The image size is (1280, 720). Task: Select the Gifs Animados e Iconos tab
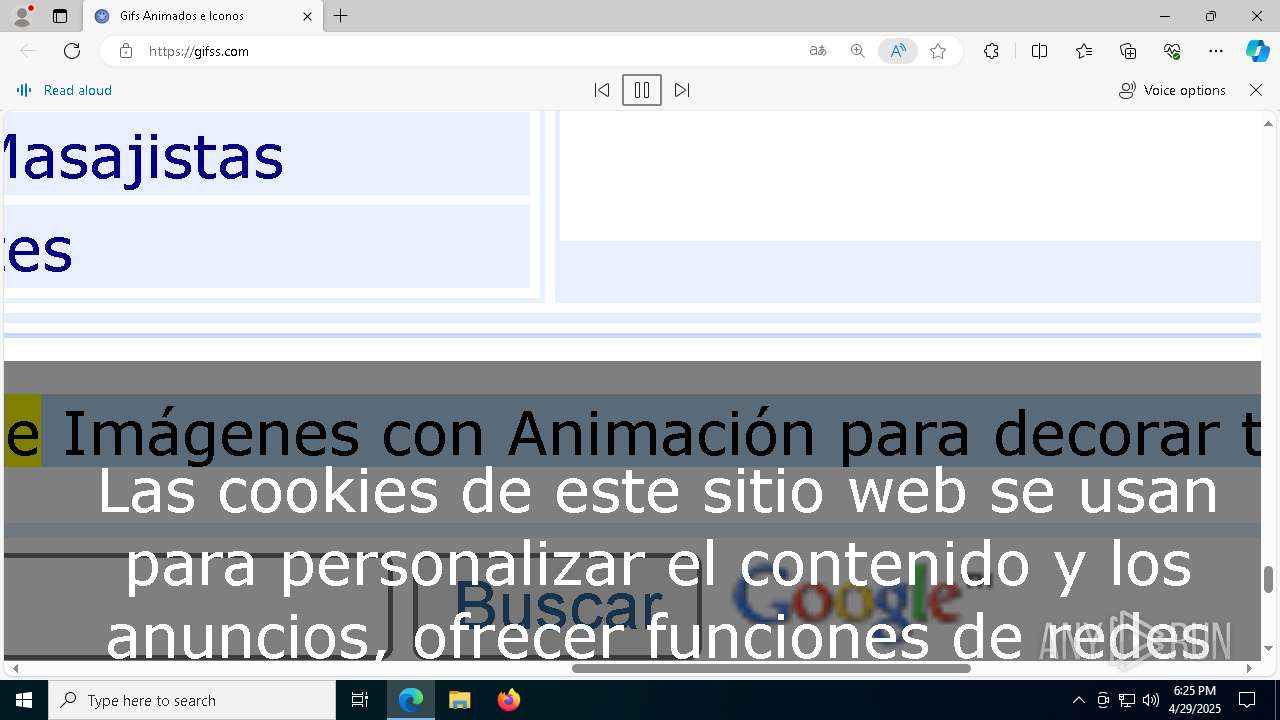[203, 16]
